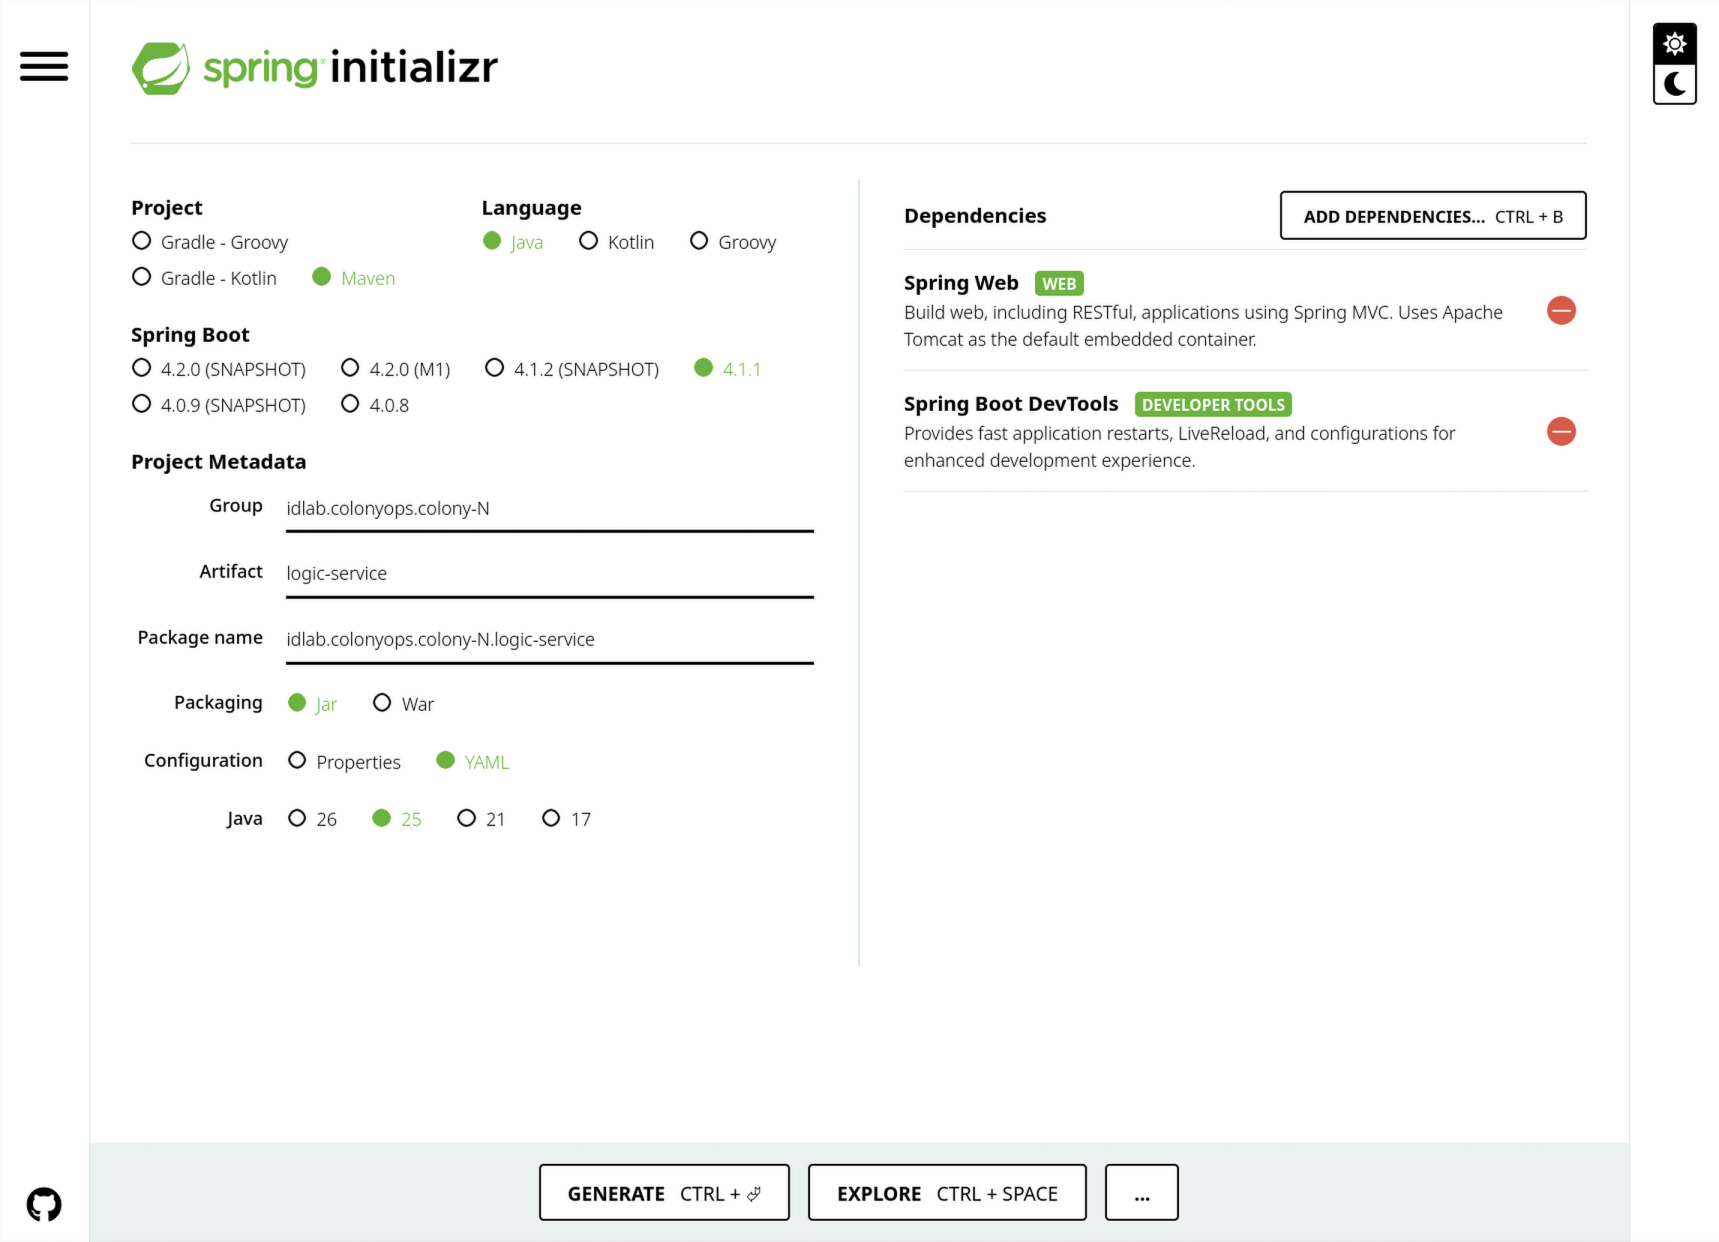Select Java version 21
The height and width of the screenshot is (1242, 1719).
pos(481,819)
